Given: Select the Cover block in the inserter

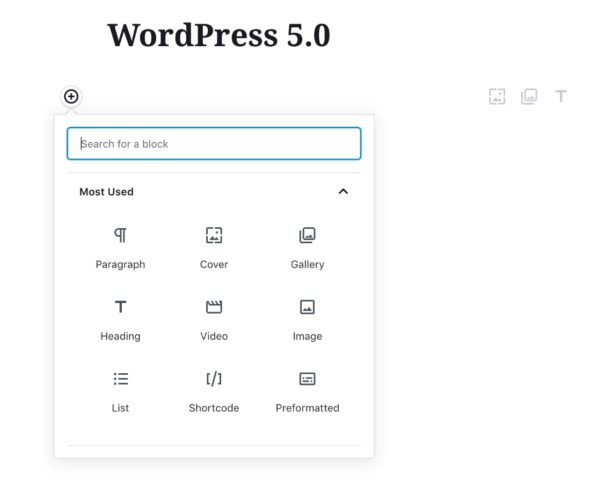Looking at the screenshot, I should click(x=214, y=247).
